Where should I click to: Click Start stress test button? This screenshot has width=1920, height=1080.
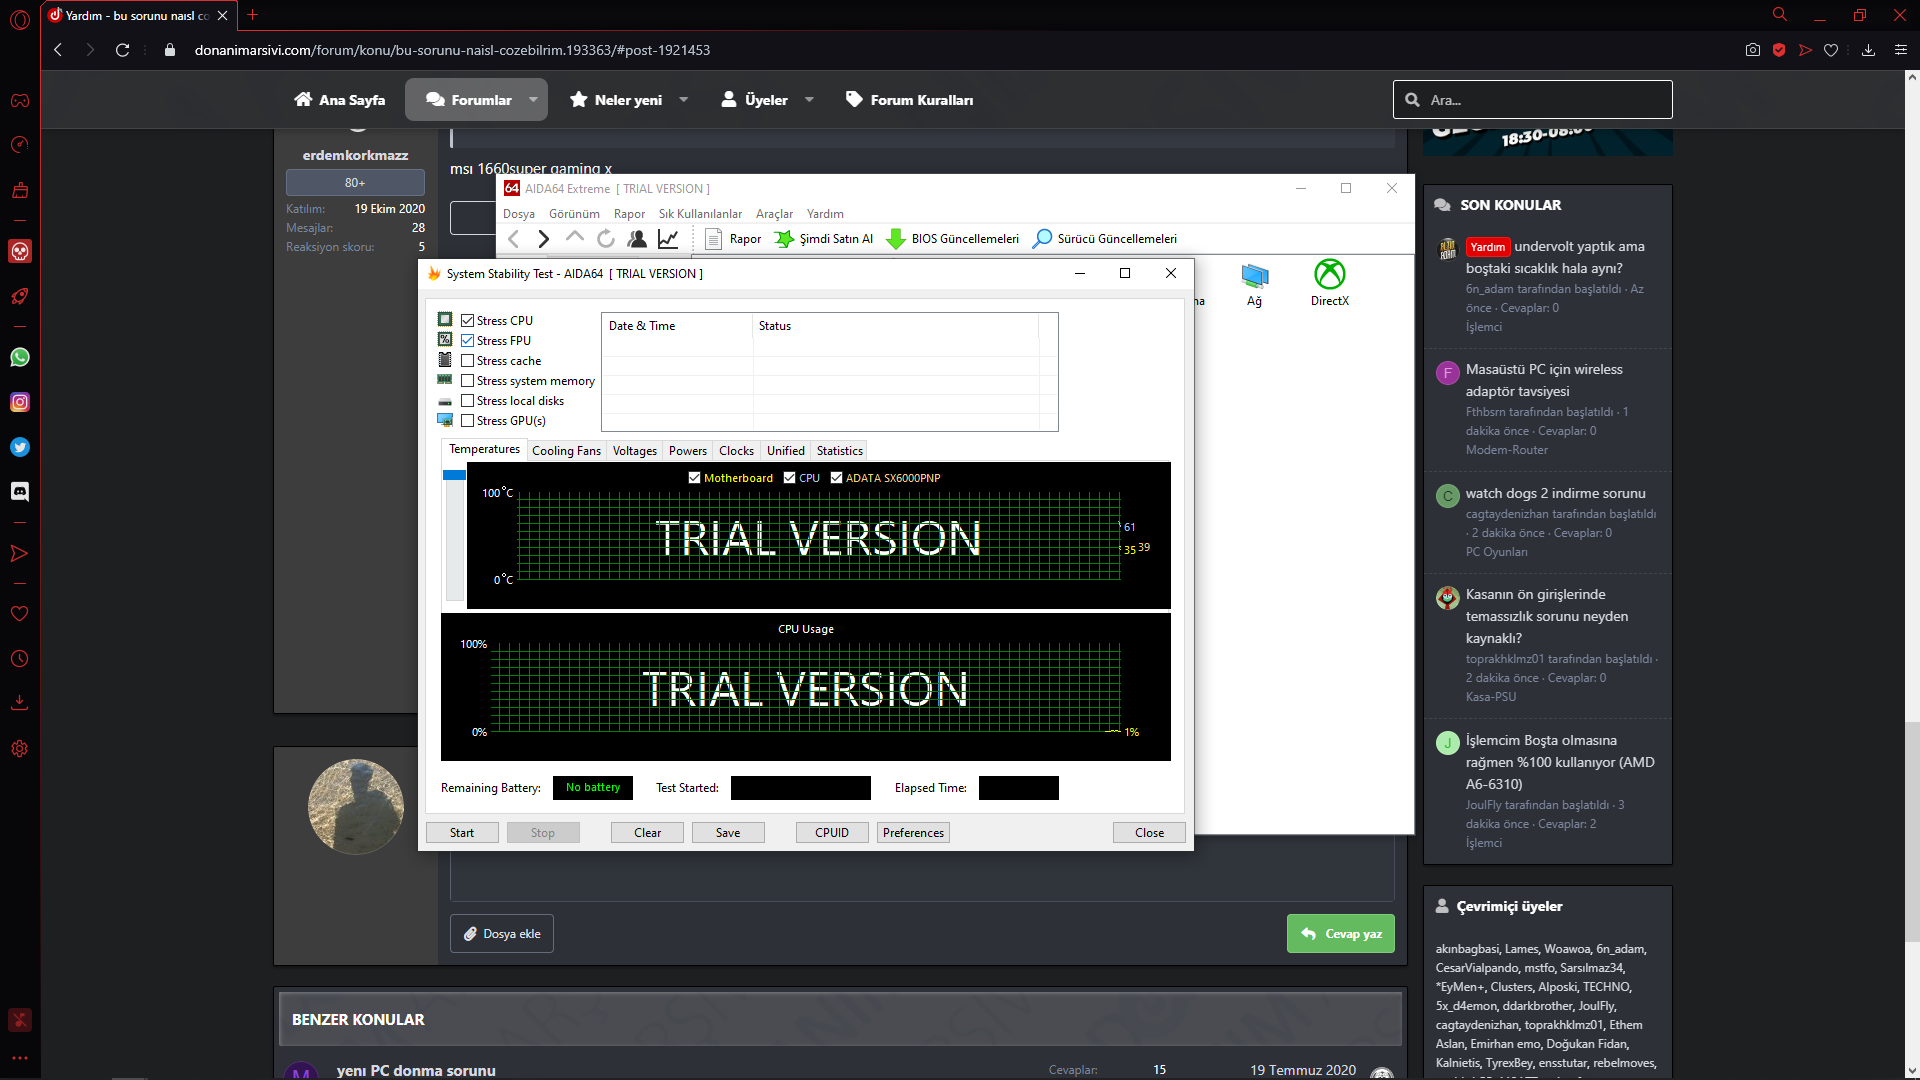click(x=462, y=833)
